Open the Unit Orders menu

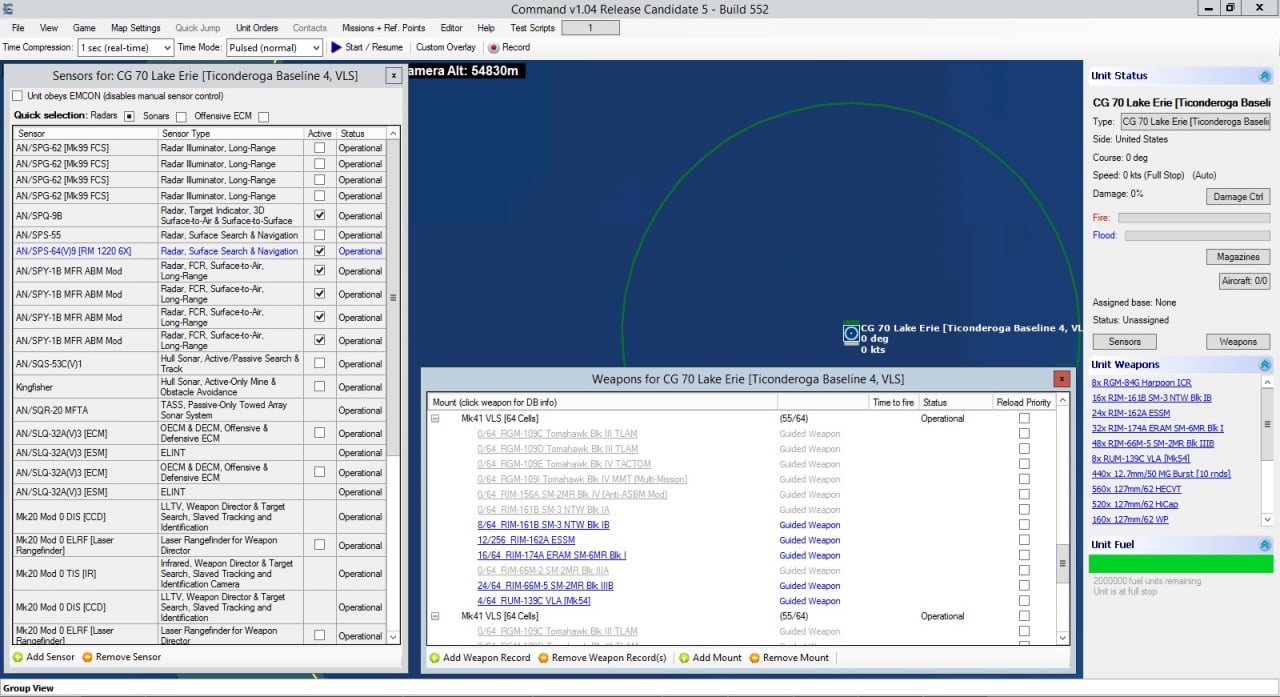(257, 28)
